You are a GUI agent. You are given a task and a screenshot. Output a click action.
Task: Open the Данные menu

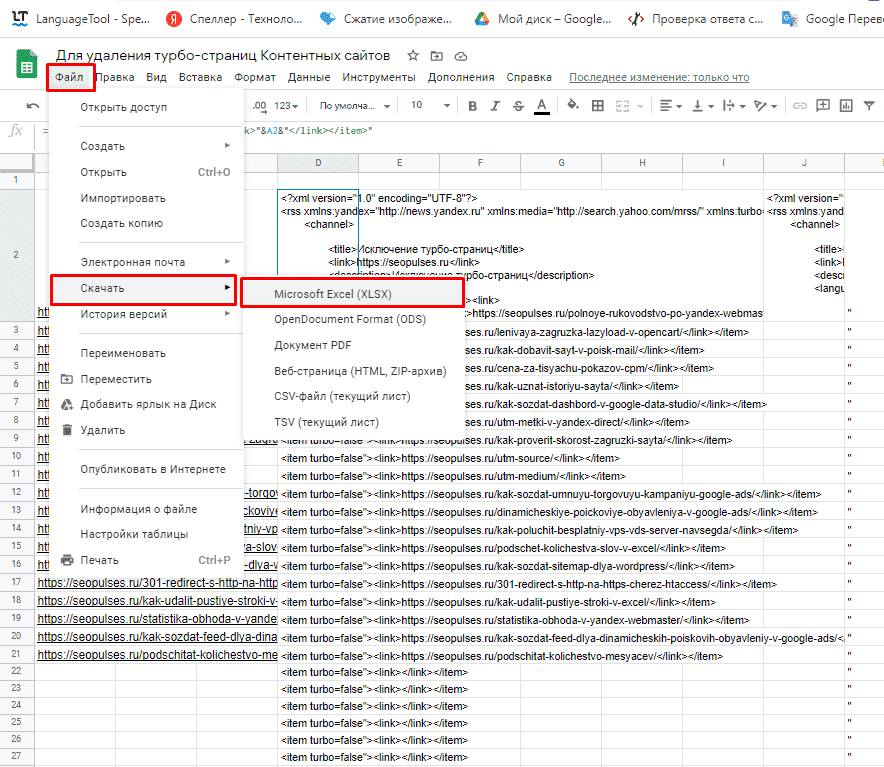(x=309, y=77)
